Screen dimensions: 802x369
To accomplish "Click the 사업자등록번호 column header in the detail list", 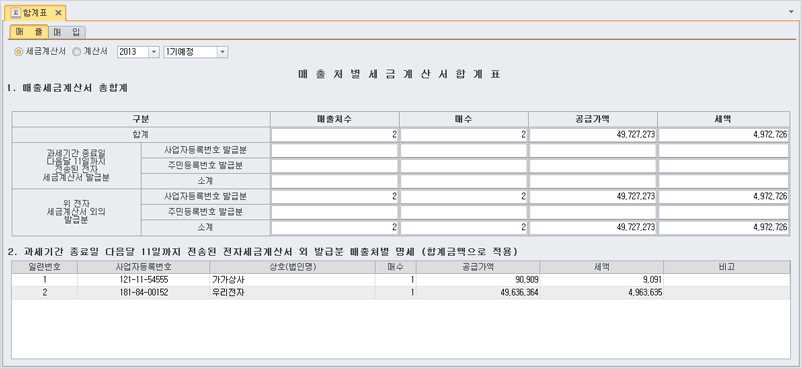I will [x=144, y=267].
